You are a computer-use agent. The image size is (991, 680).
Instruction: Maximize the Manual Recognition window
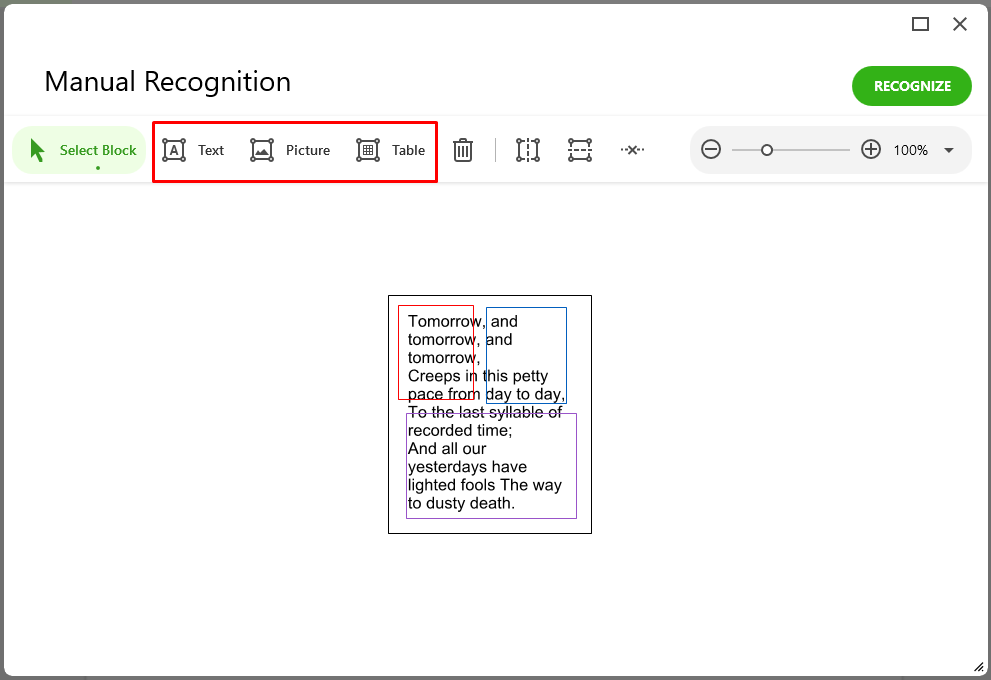[x=920, y=24]
